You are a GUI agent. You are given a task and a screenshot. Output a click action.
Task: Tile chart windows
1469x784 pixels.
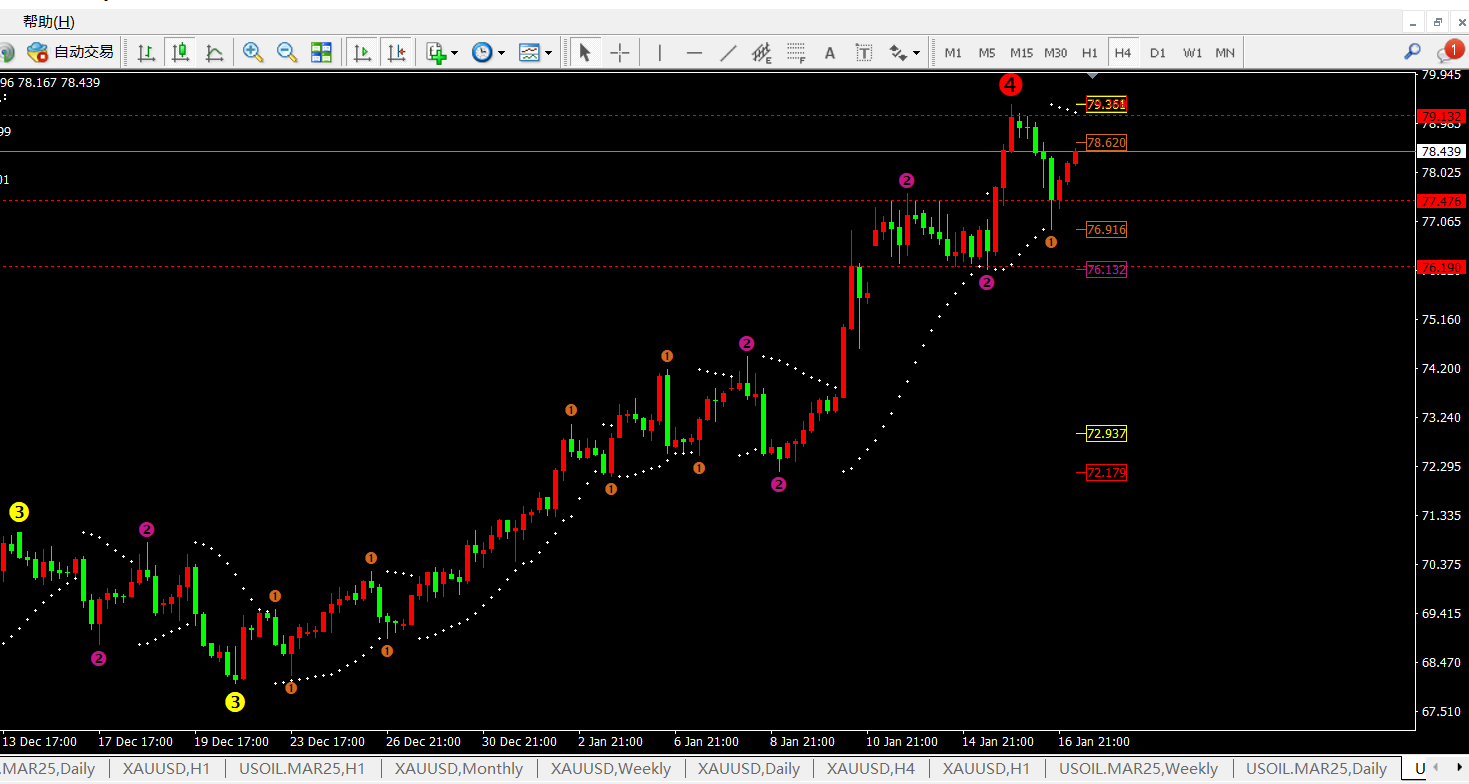pyautogui.click(x=321, y=53)
